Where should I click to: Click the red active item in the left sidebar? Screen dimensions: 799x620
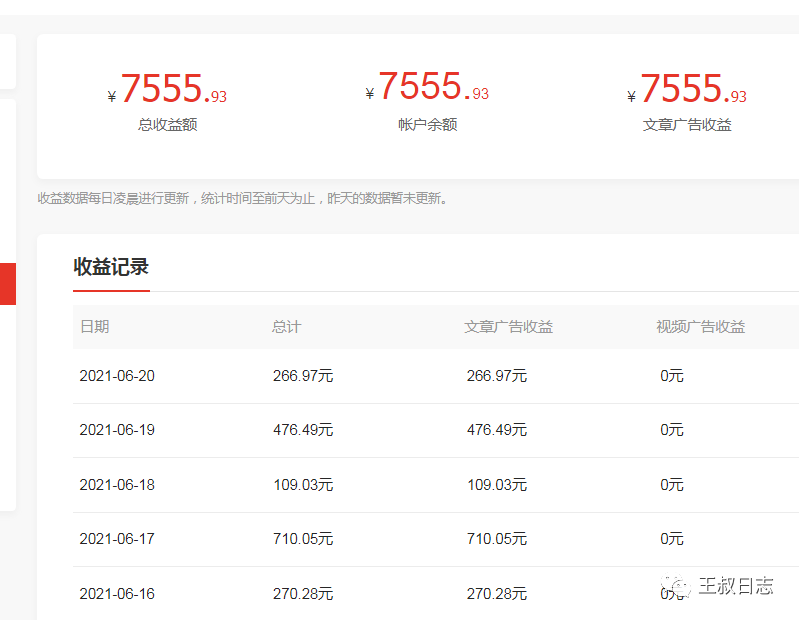(x=8, y=284)
